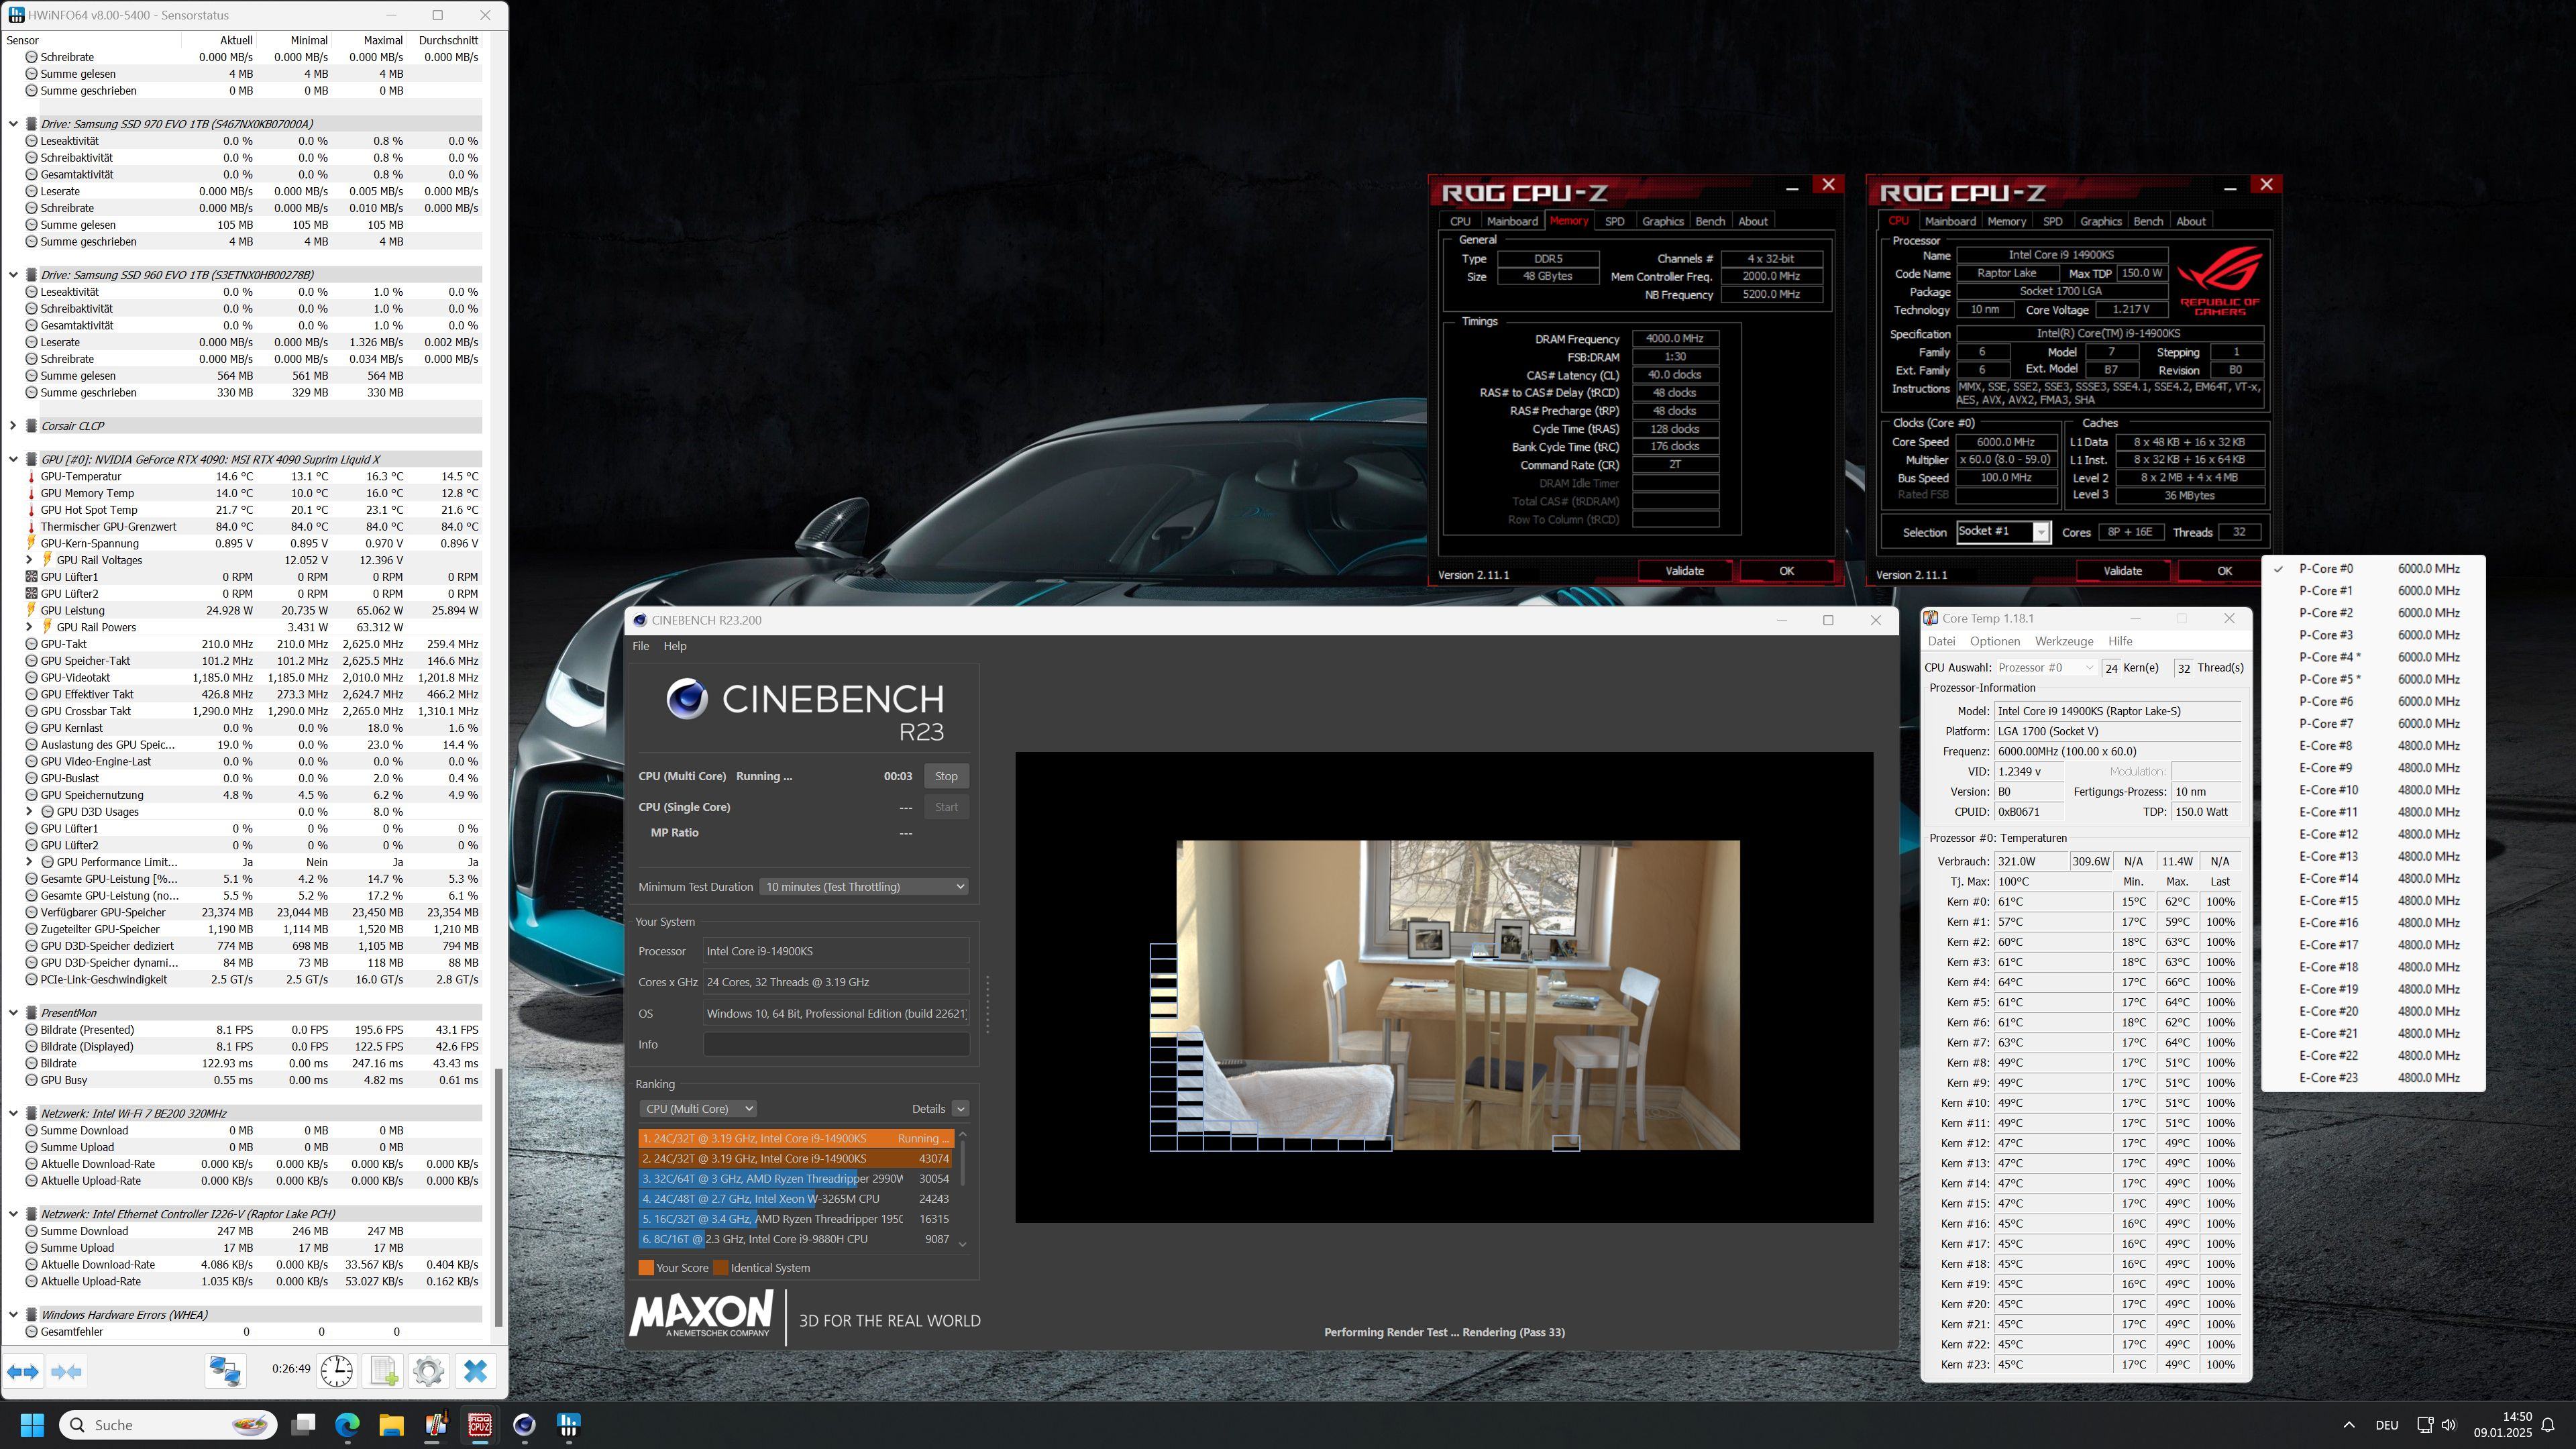
Task: Select P-Core #7 in core list
Action: point(2372,724)
